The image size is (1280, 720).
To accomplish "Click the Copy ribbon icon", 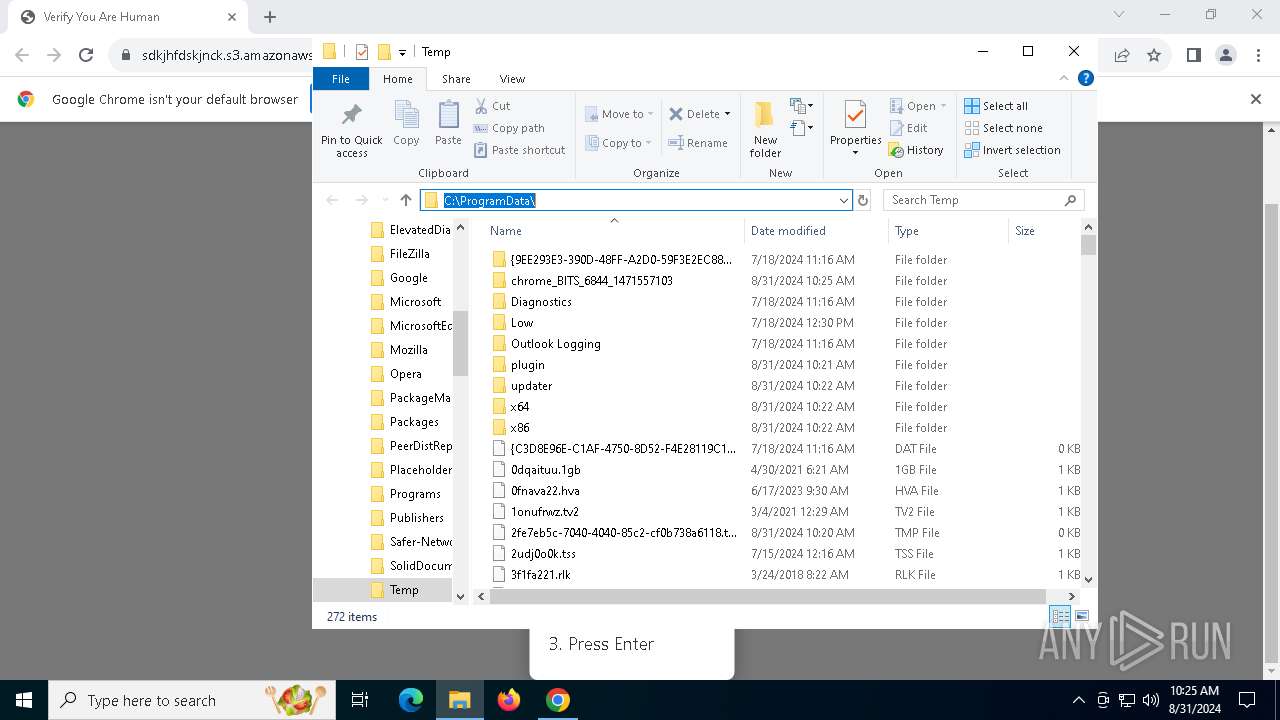I will point(406,124).
